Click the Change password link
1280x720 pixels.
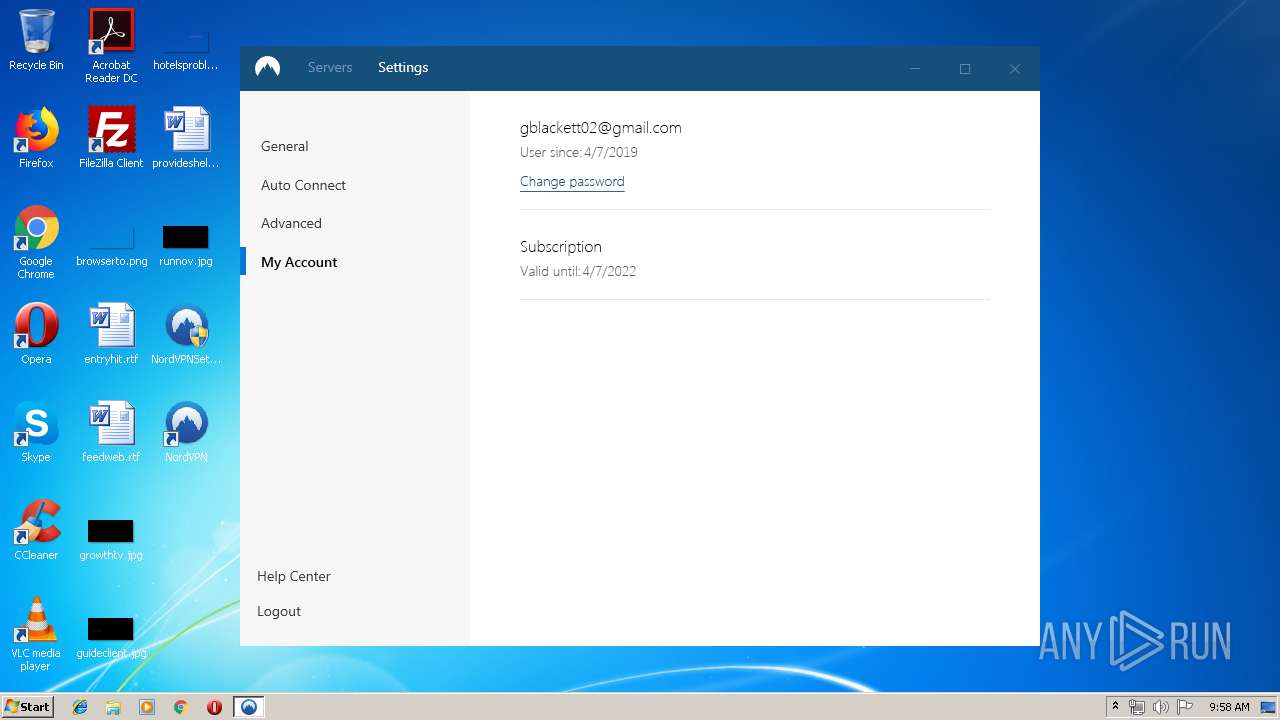[572, 182]
